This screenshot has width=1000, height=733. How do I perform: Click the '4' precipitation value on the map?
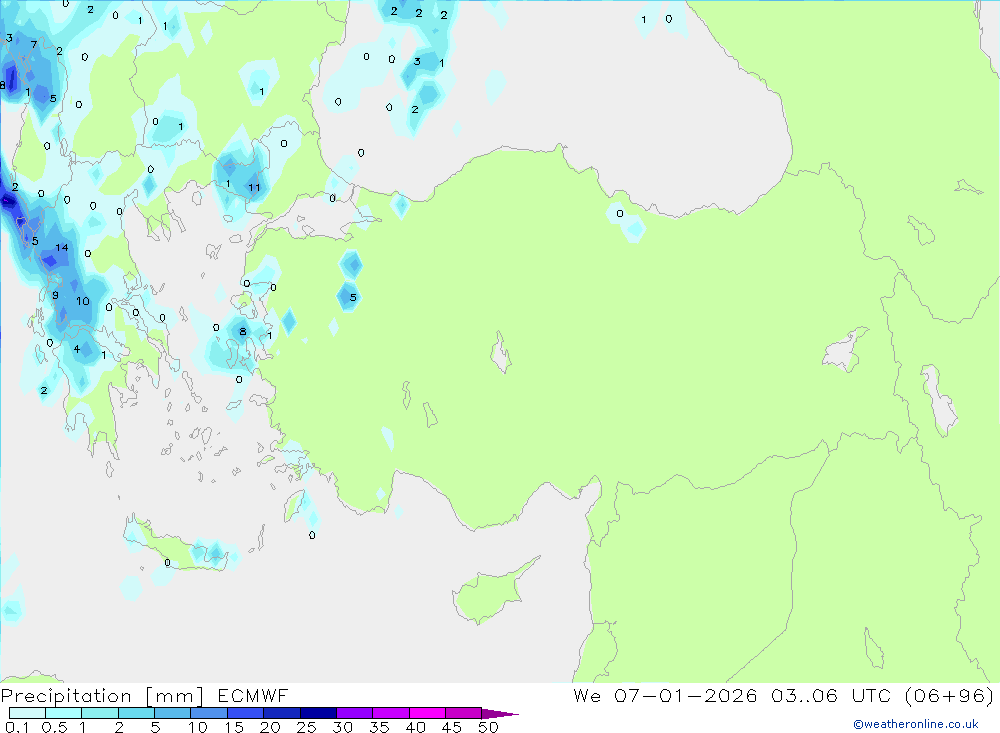point(77,349)
